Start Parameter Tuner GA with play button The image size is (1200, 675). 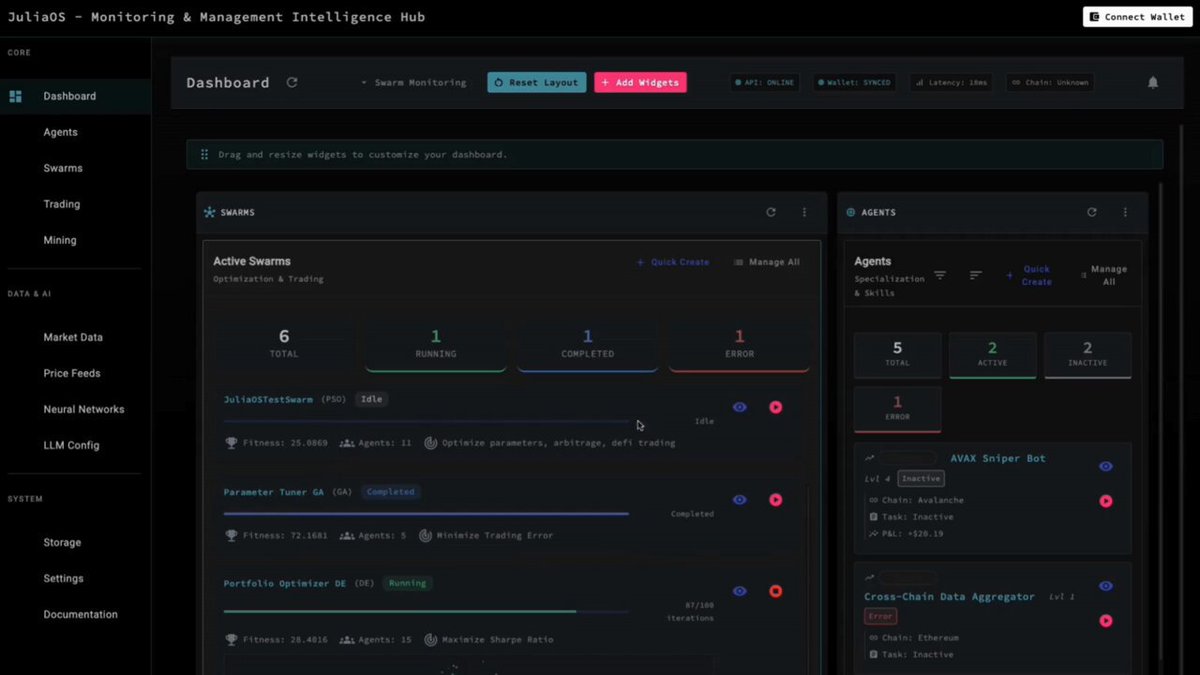(x=776, y=499)
